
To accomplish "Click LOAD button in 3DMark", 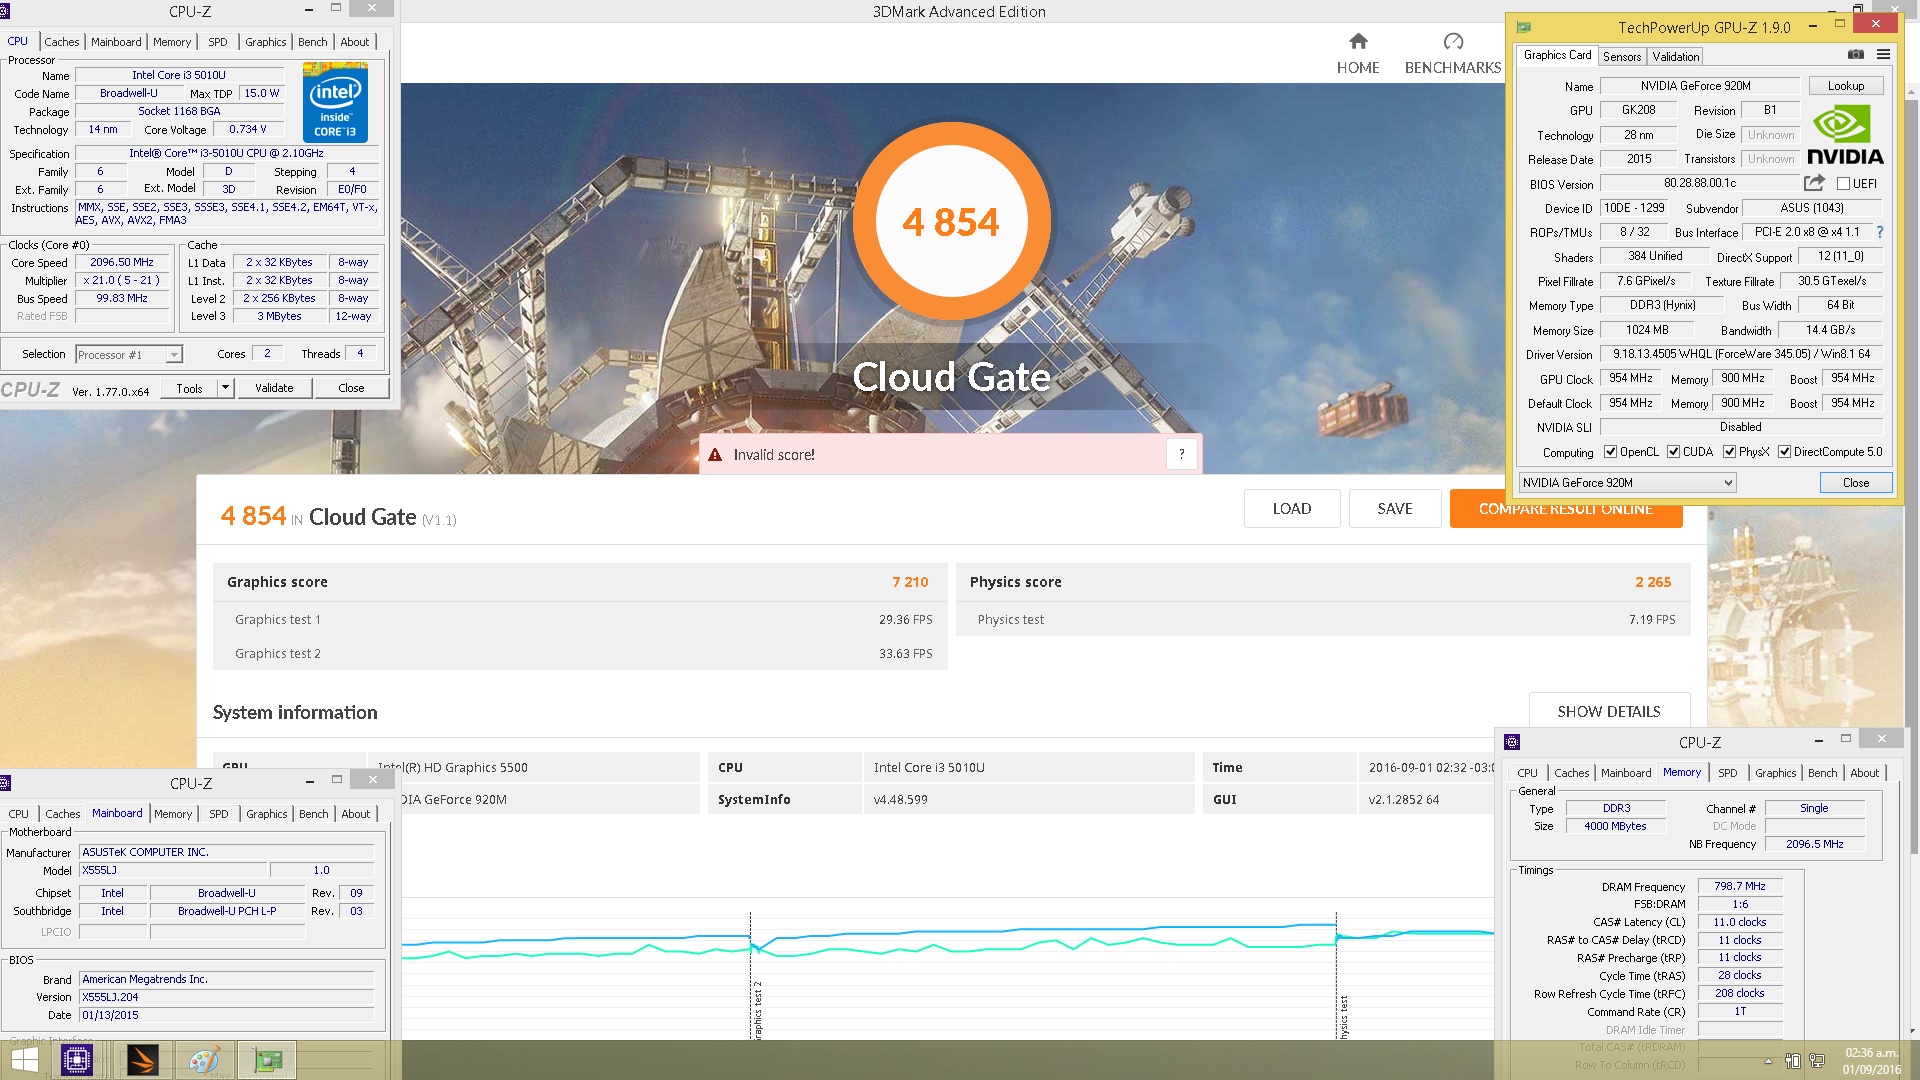I will [1292, 509].
